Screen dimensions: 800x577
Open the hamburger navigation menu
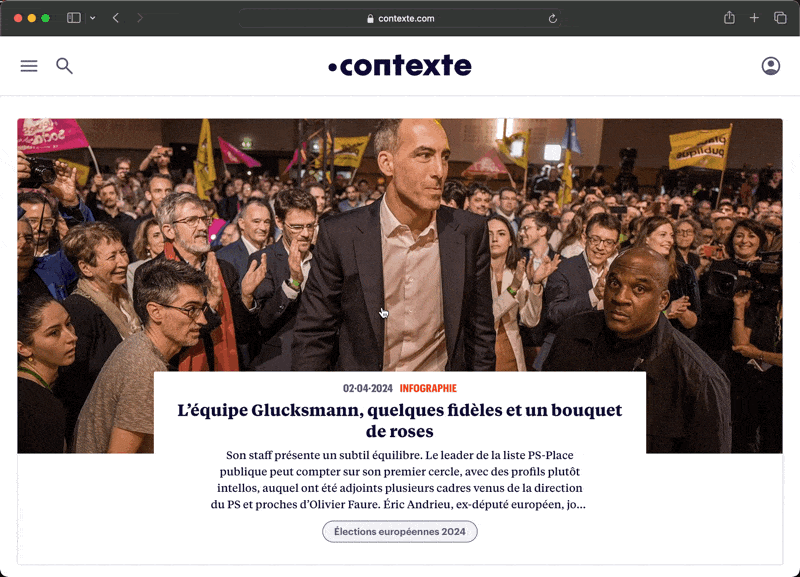(x=29, y=66)
